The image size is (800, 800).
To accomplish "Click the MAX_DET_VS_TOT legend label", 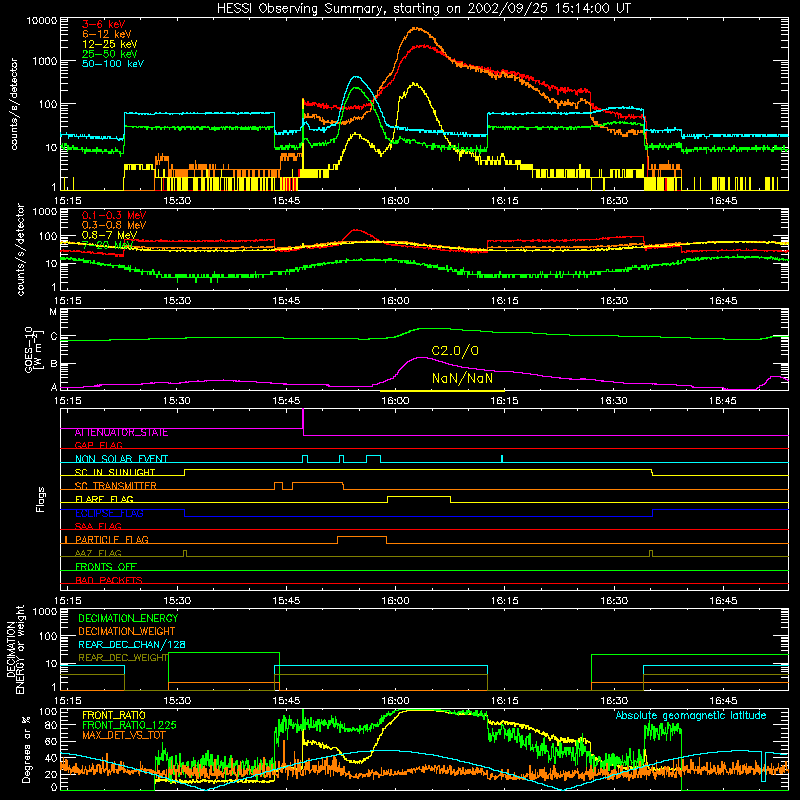I will [124, 735].
